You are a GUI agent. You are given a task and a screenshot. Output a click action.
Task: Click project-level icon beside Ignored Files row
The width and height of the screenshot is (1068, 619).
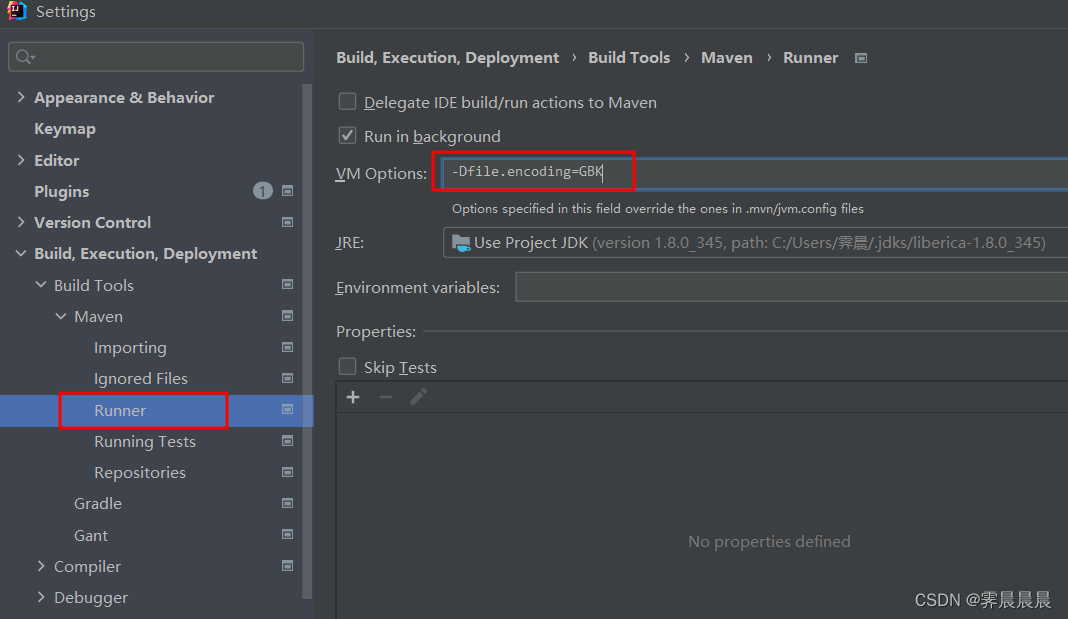(x=287, y=378)
